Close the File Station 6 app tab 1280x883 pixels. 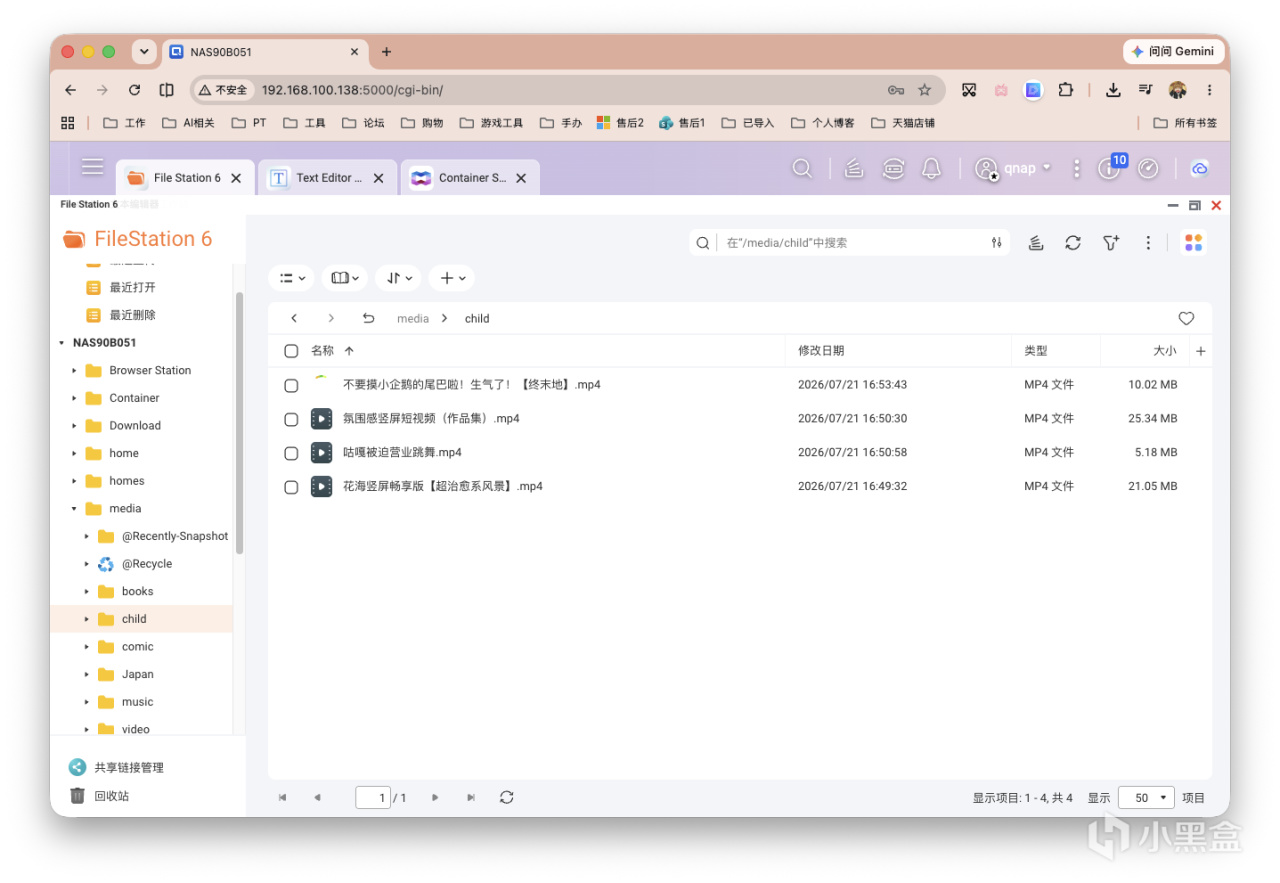(x=236, y=178)
